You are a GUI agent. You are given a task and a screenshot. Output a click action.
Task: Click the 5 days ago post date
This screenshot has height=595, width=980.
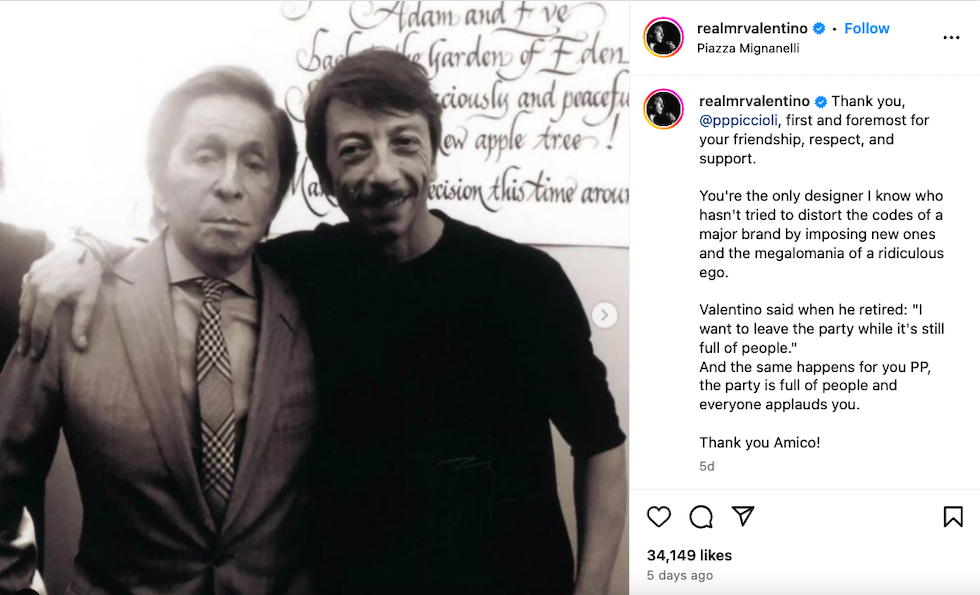680,576
